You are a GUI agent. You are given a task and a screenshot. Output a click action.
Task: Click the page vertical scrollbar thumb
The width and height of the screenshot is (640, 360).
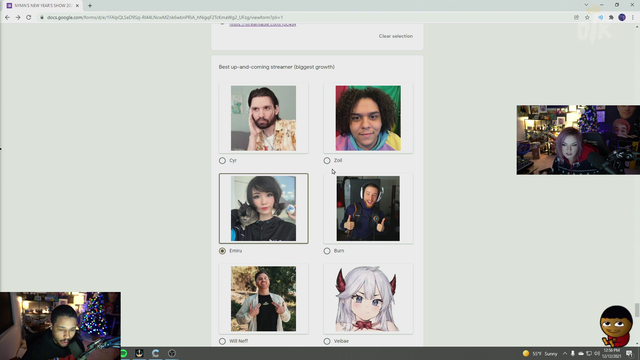(637, 310)
